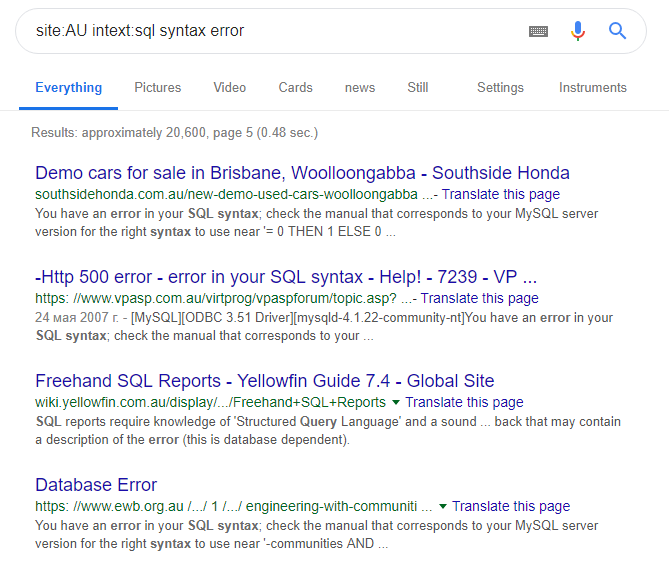The width and height of the screenshot is (669, 576).
Task: Open the Still menu
Action: click(418, 87)
